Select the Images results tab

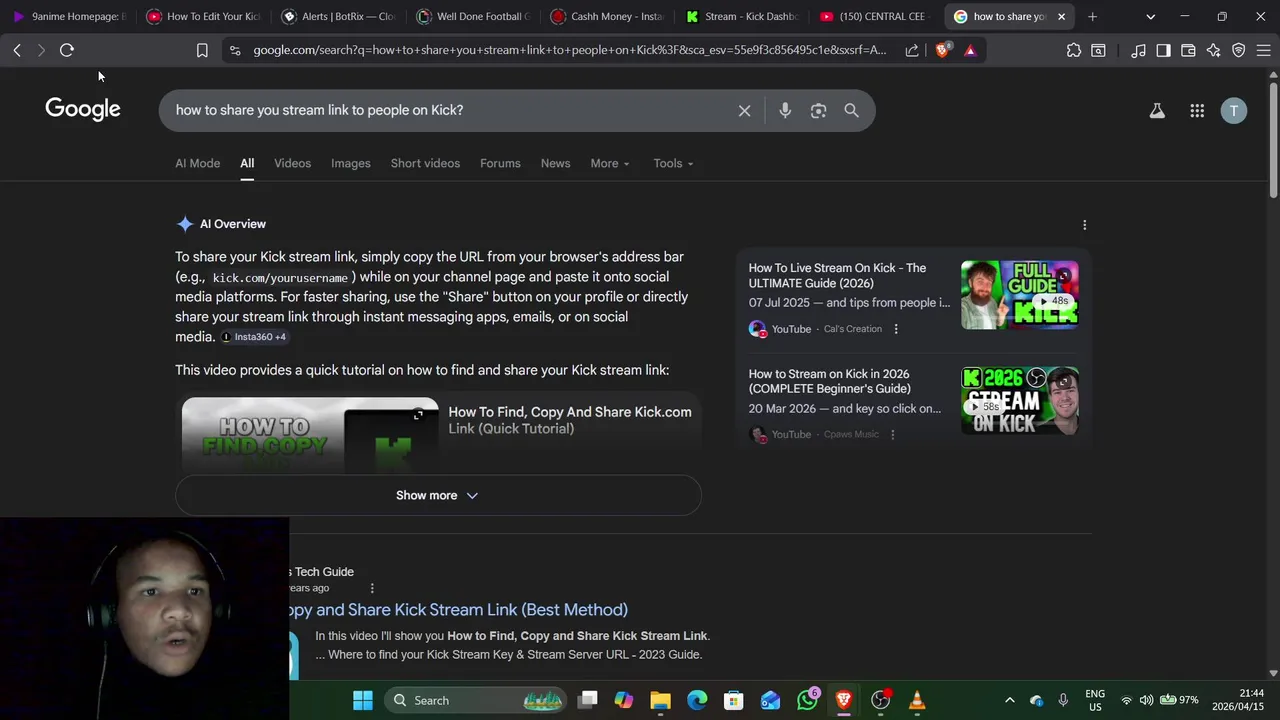coord(351,163)
